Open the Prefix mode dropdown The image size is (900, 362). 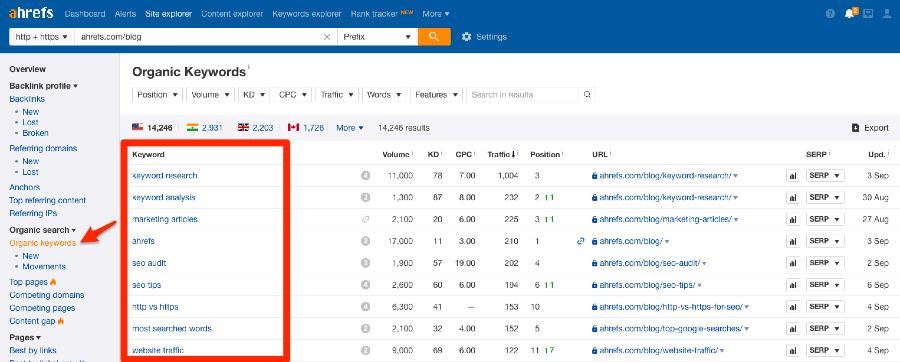tap(378, 37)
